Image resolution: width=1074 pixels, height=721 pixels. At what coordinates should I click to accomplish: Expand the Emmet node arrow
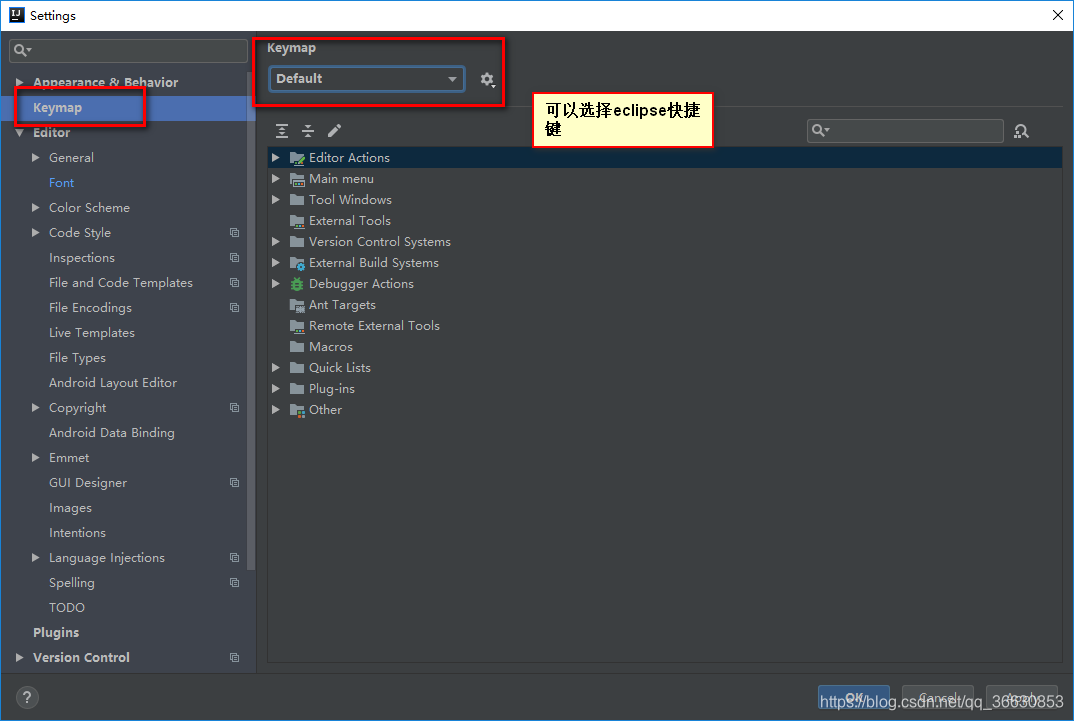36,457
